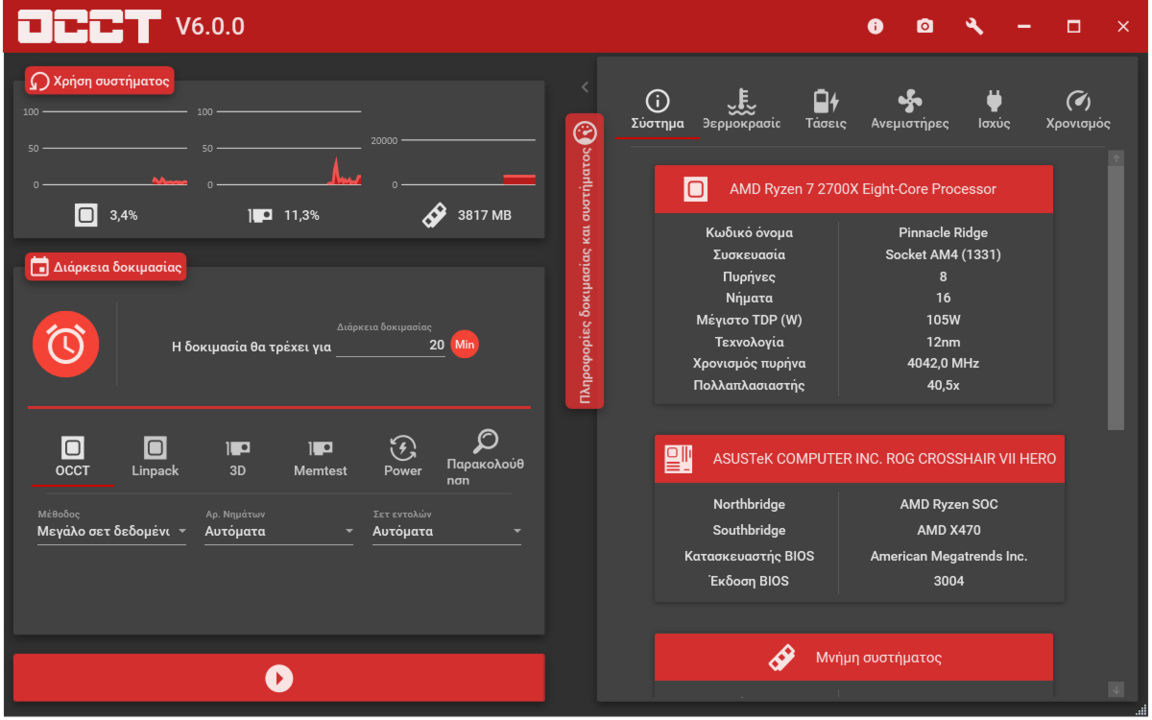Click the RAM usage memory icon
Screen dimensions: 1152x720
click(434, 215)
